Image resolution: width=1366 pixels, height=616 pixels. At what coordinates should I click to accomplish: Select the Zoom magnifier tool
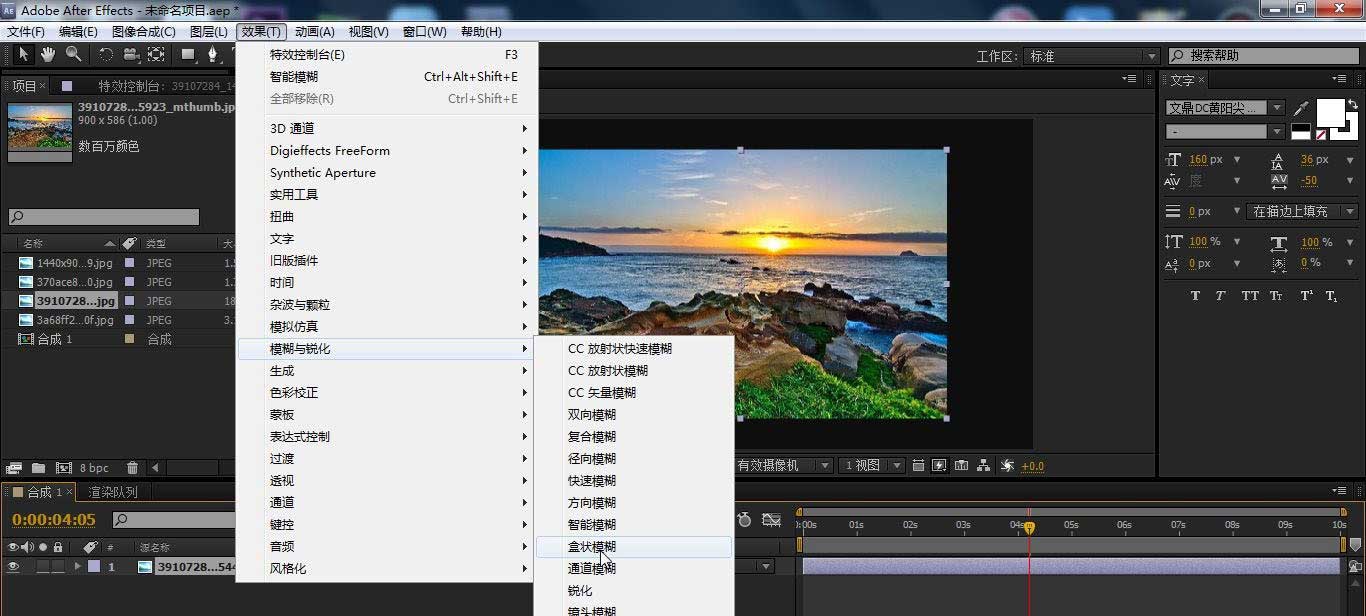(73, 55)
